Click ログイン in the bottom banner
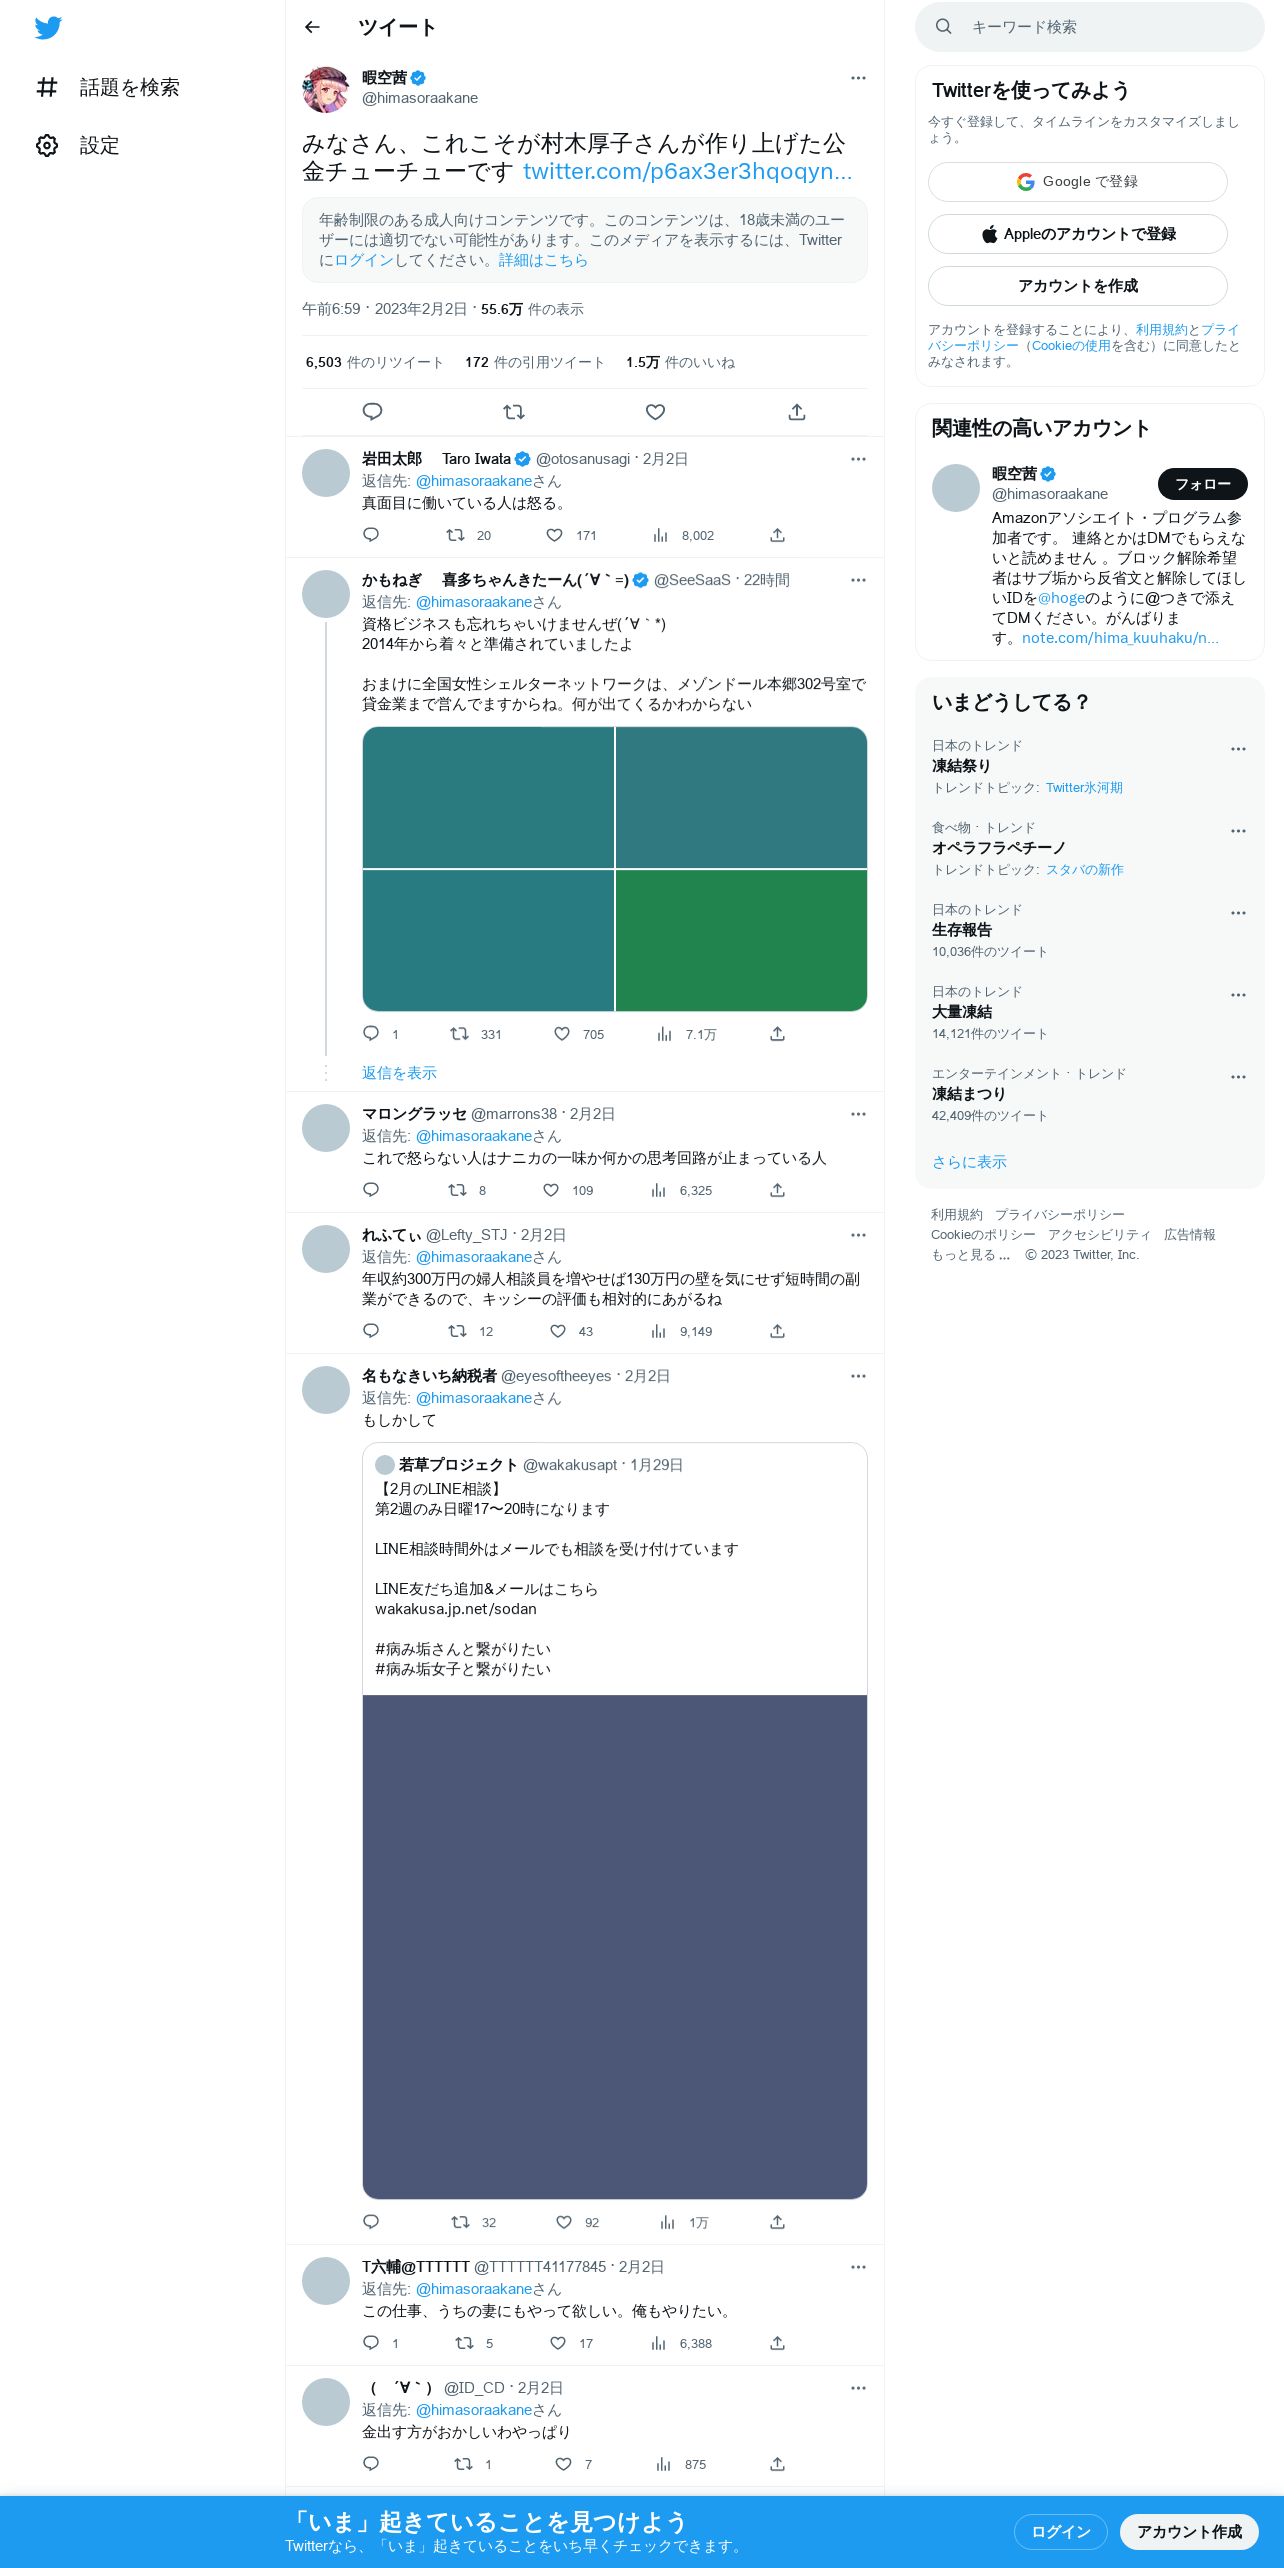 pyautogui.click(x=1060, y=2531)
